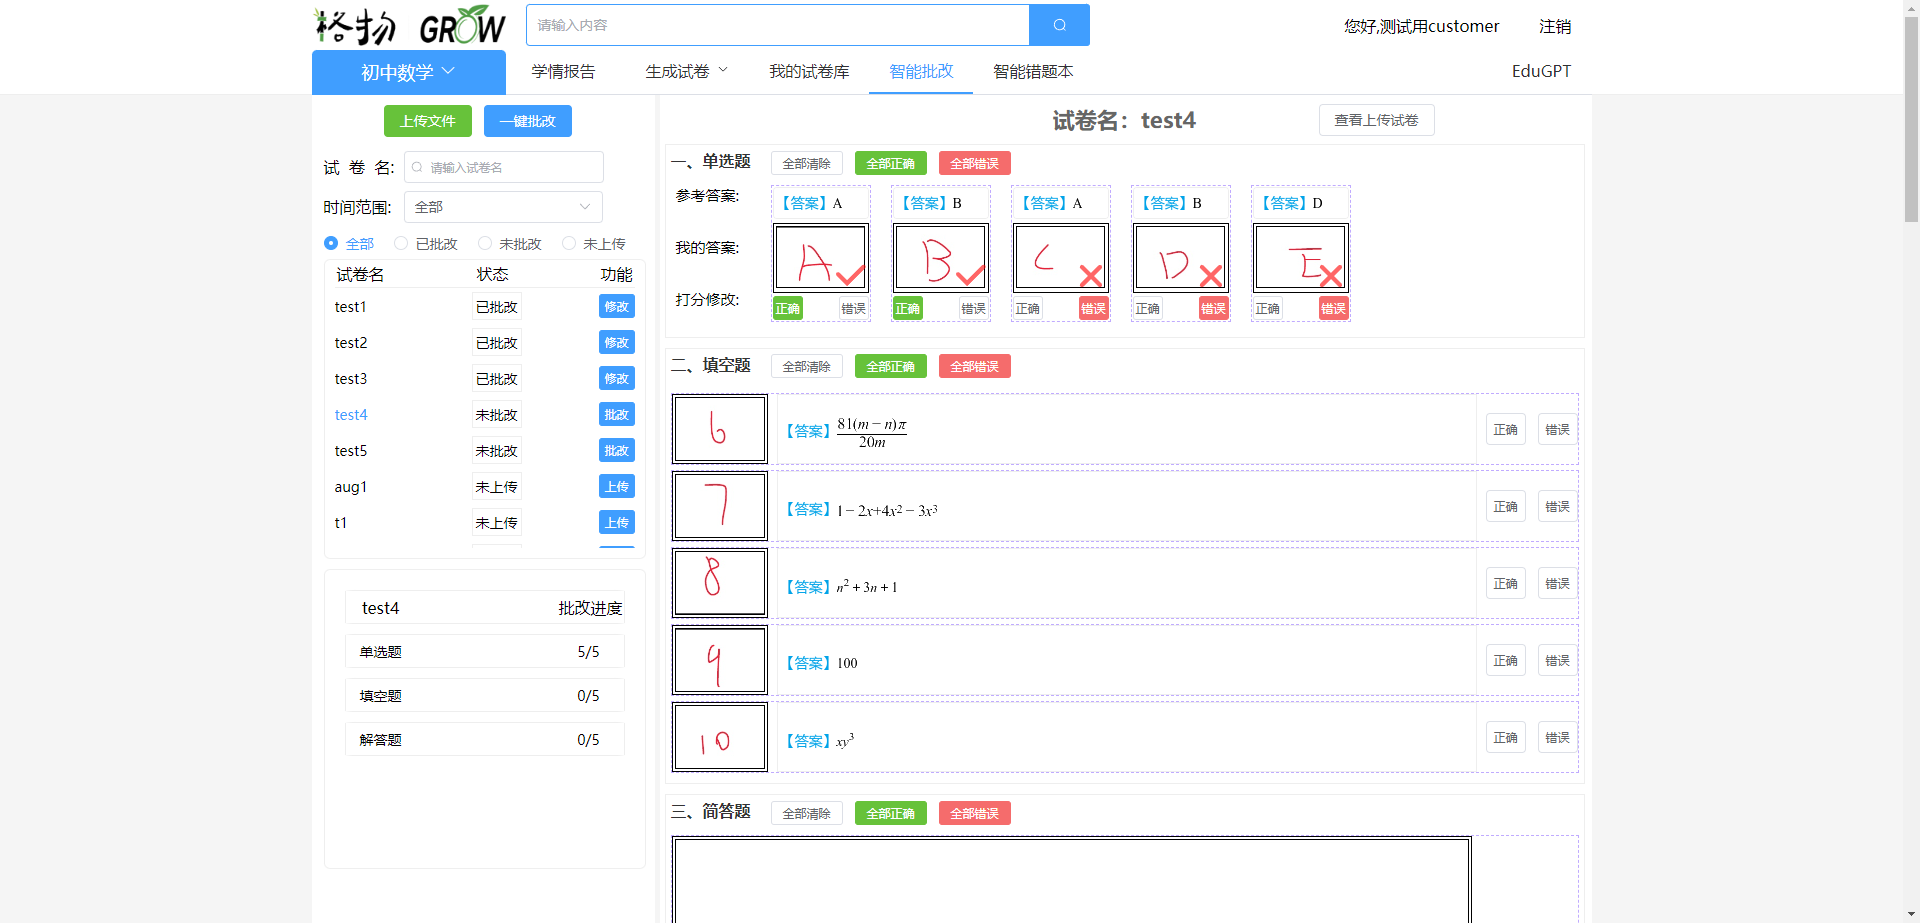Click 全部清除 in the 填空题 section
The image size is (1920, 923).
click(x=807, y=366)
